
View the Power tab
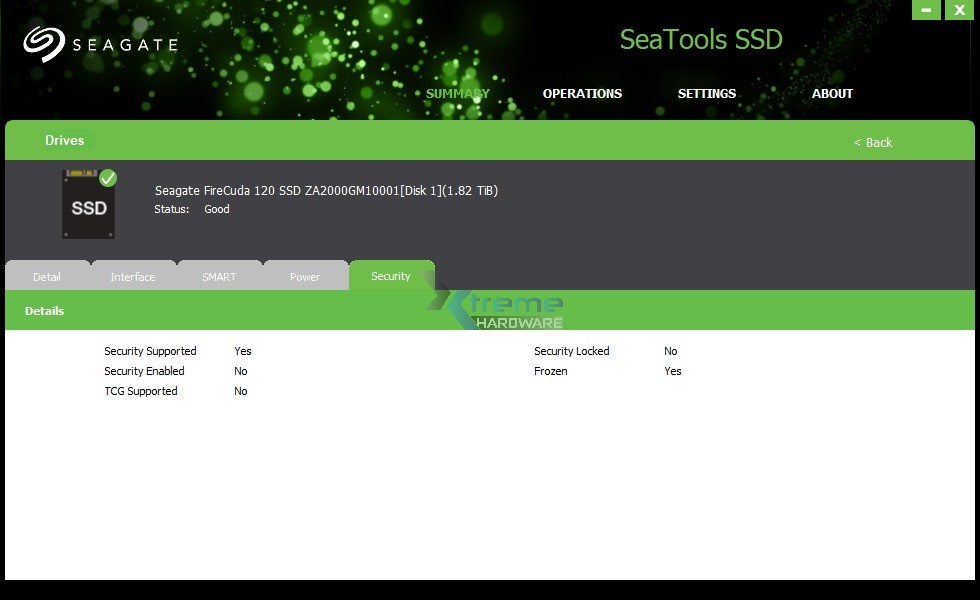(305, 276)
